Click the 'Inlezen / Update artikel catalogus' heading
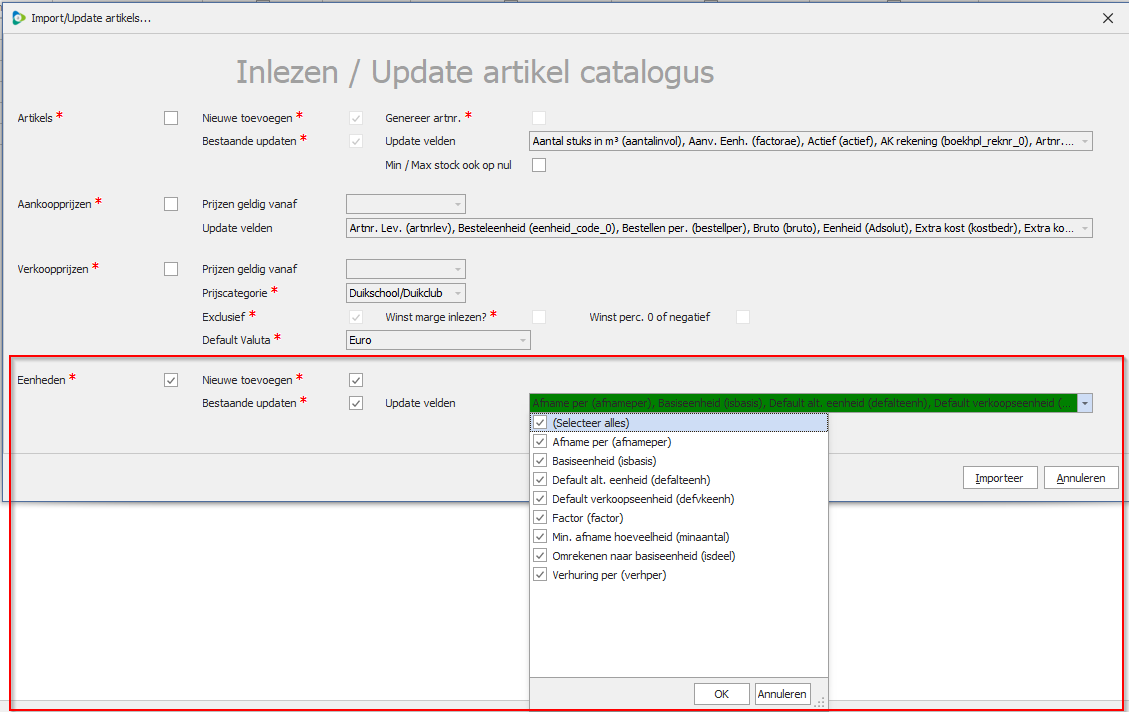This screenshot has width=1129, height=712. [475, 72]
